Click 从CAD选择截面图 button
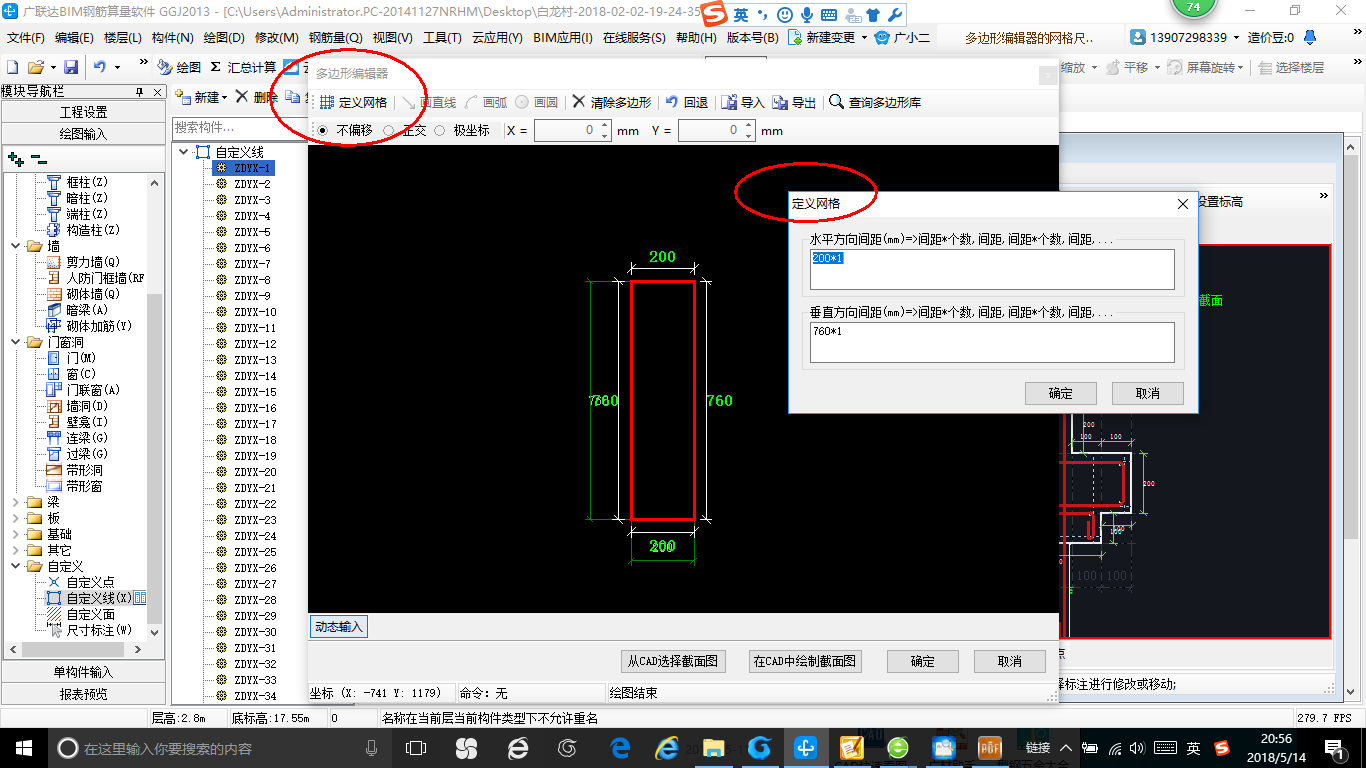 coord(674,661)
